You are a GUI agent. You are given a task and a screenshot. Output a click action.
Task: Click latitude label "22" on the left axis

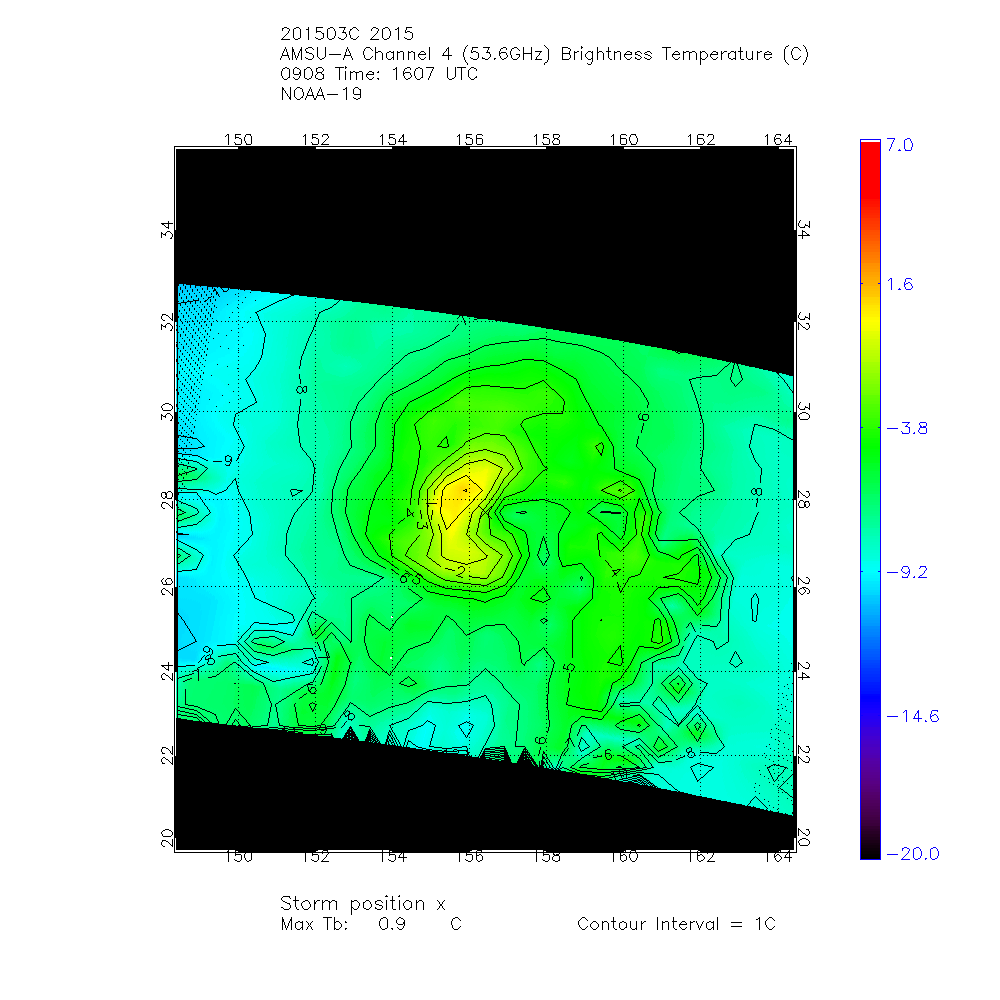pos(166,756)
